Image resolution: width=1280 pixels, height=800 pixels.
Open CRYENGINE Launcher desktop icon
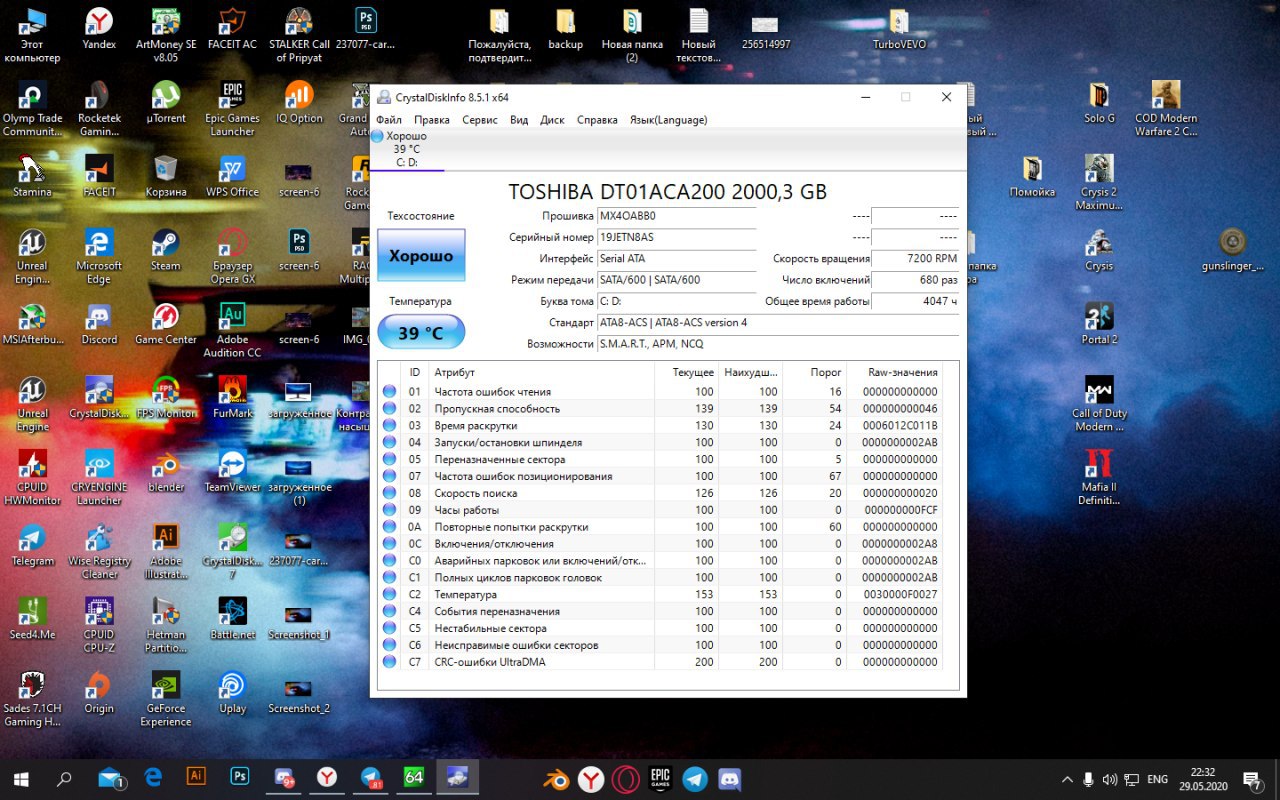99,479
